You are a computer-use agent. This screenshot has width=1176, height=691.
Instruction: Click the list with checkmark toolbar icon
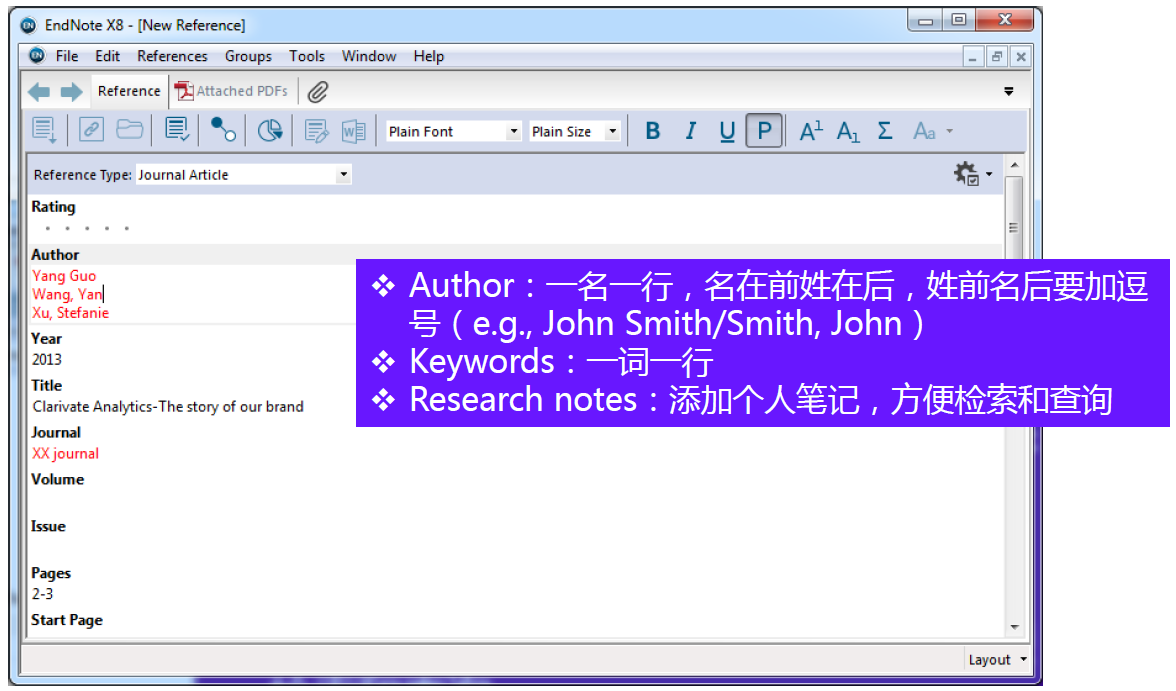177,130
